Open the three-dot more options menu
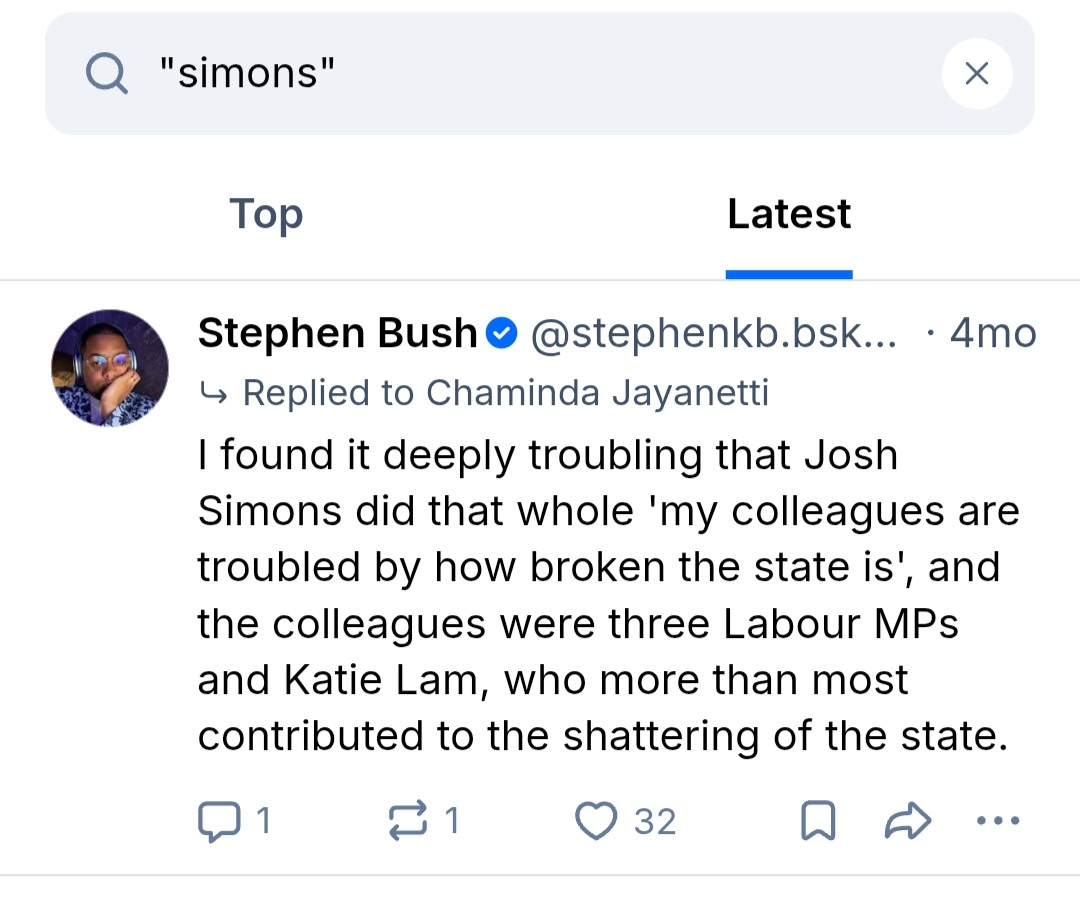This screenshot has width=1080, height=911. tap(997, 821)
